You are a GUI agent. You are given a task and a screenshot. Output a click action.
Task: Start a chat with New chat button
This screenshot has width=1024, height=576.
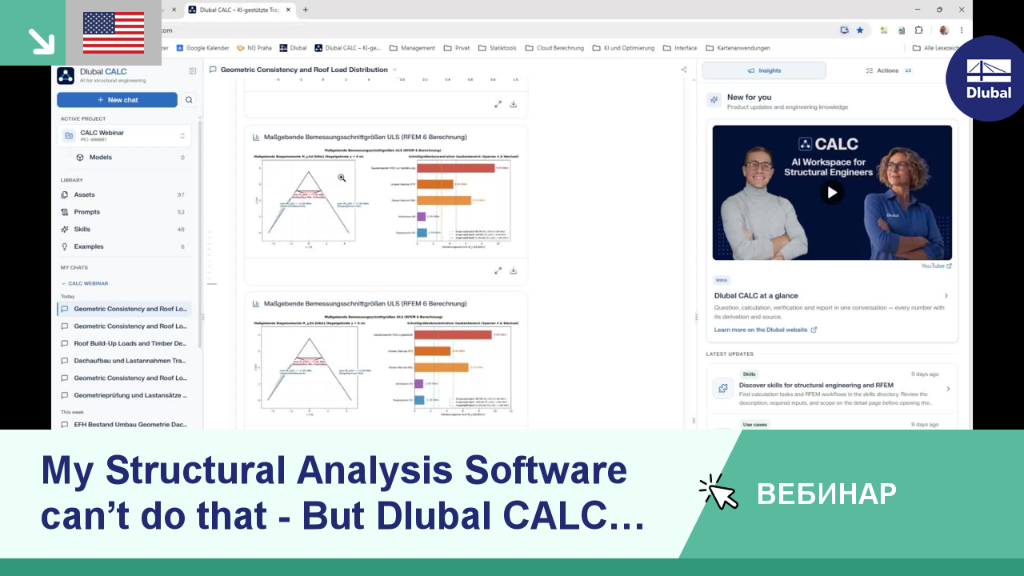[117, 100]
